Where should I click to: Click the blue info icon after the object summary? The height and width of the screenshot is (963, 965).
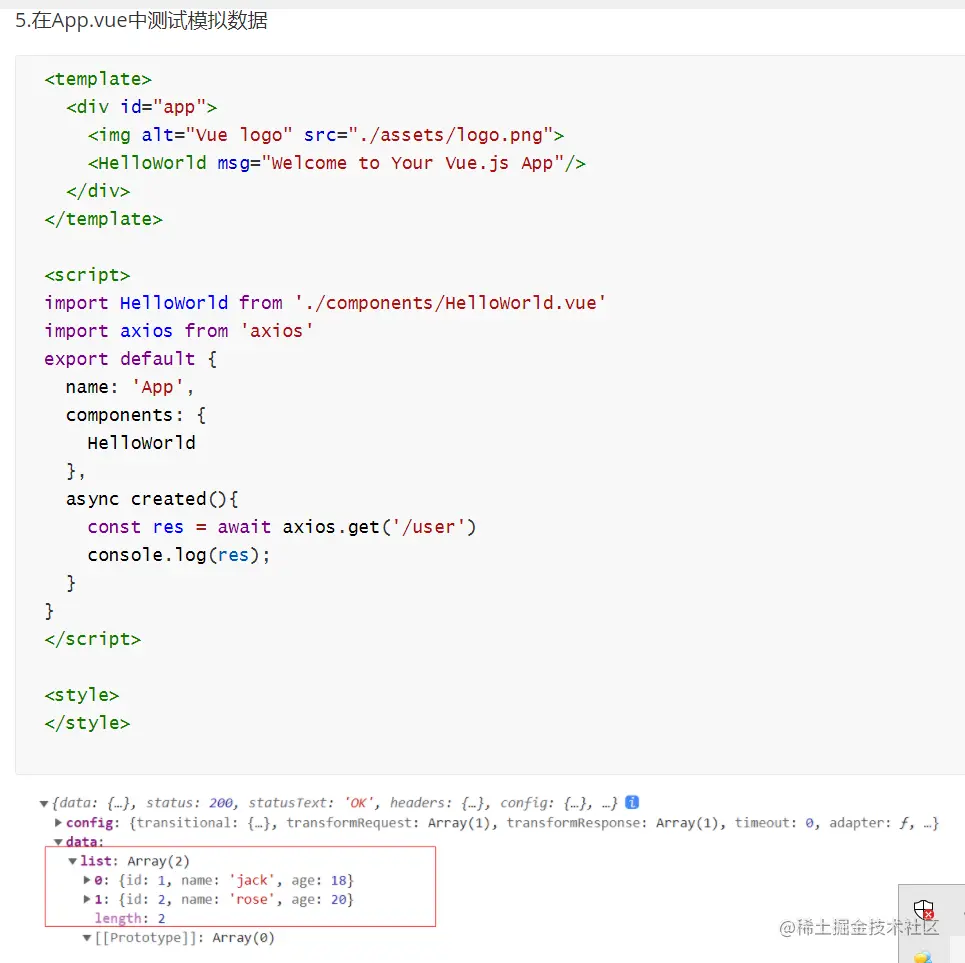coord(632,802)
